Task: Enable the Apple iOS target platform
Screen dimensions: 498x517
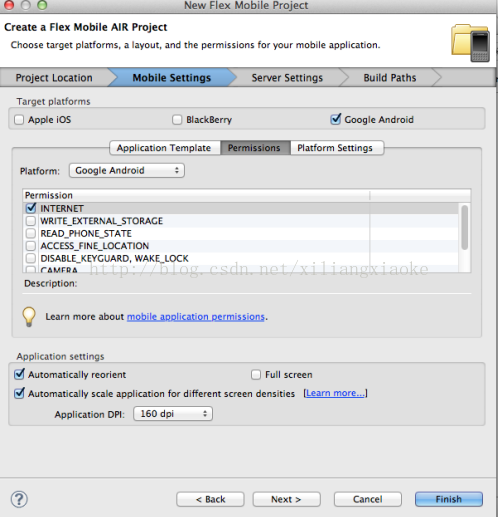Action: tap(19, 120)
